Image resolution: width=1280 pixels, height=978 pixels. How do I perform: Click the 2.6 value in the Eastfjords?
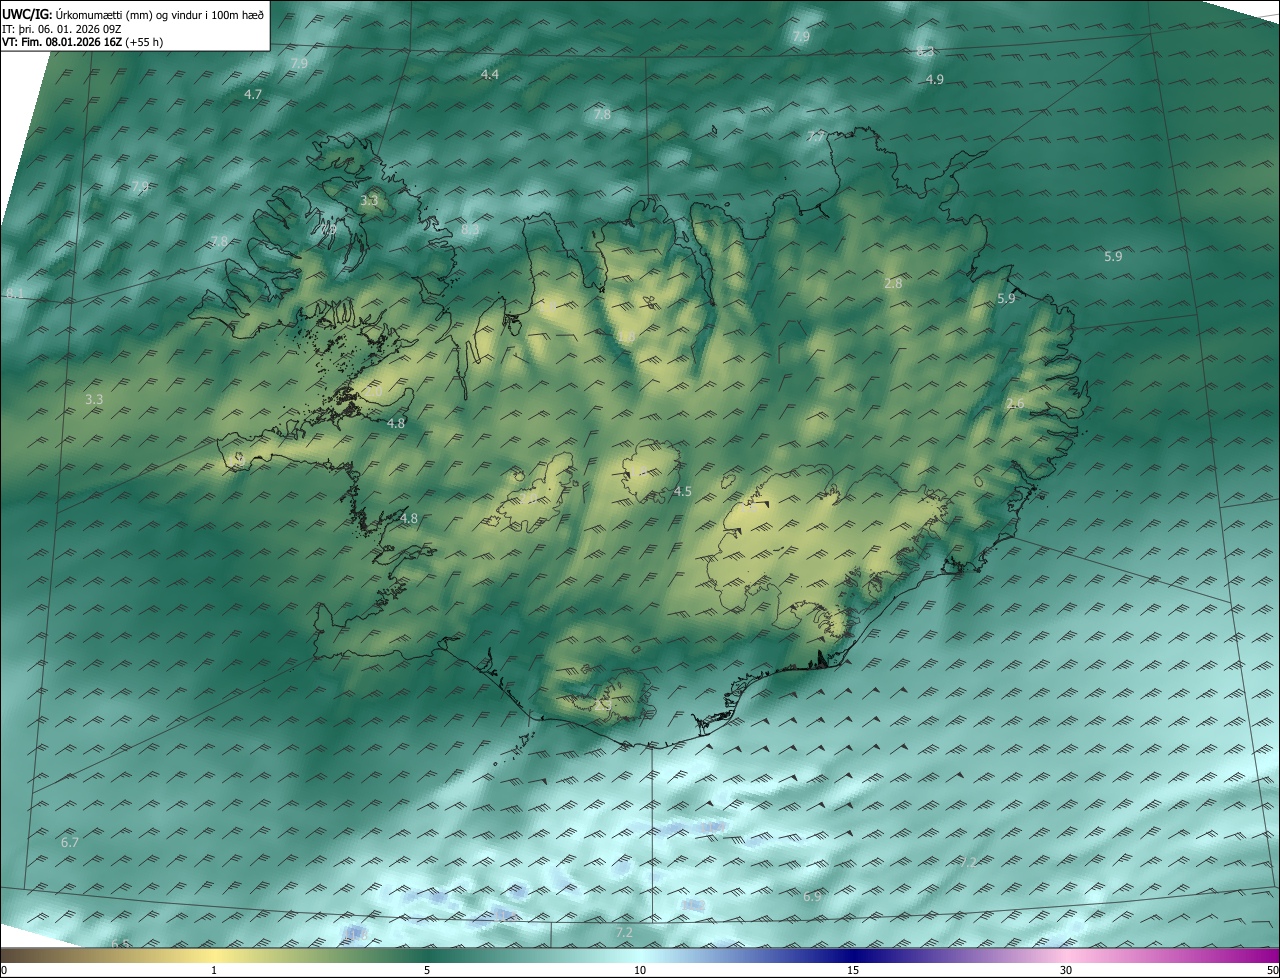click(x=1015, y=404)
